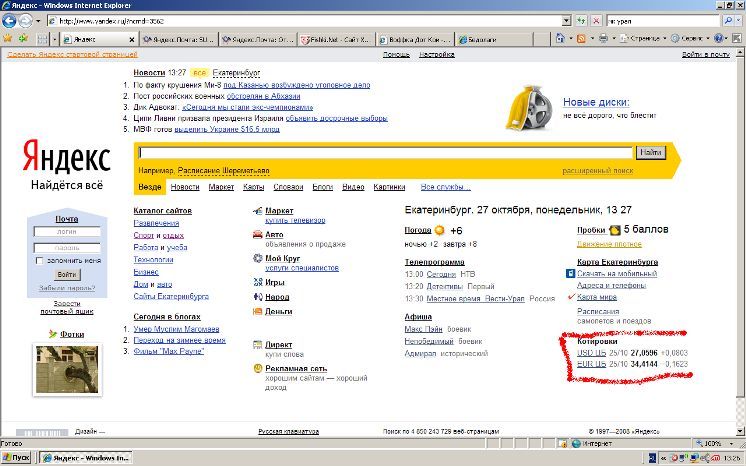Select the Видео search tab

tap(353, 187)
